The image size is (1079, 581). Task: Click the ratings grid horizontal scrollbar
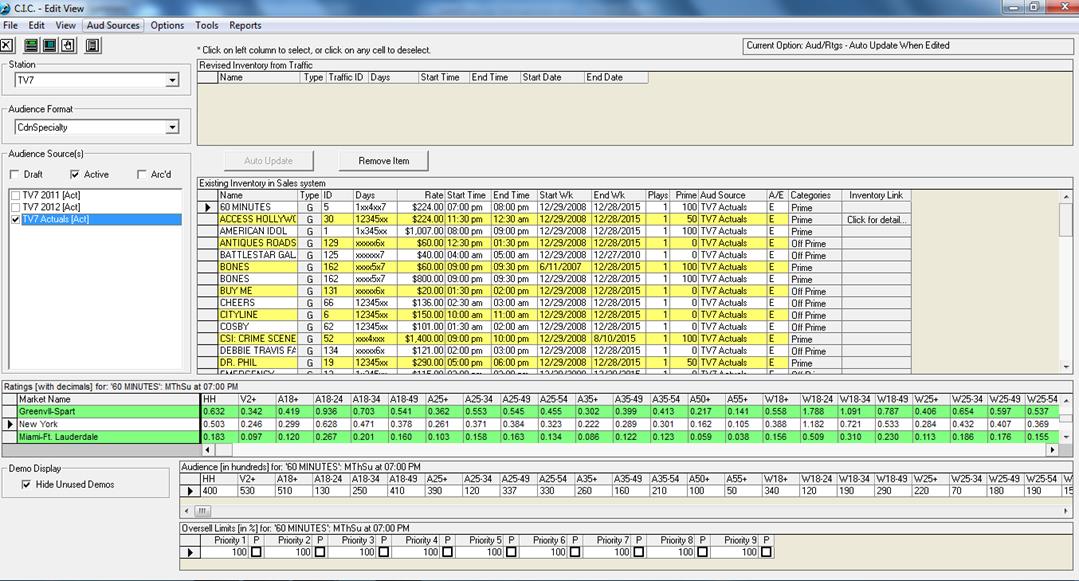click(x=620, y=451)
